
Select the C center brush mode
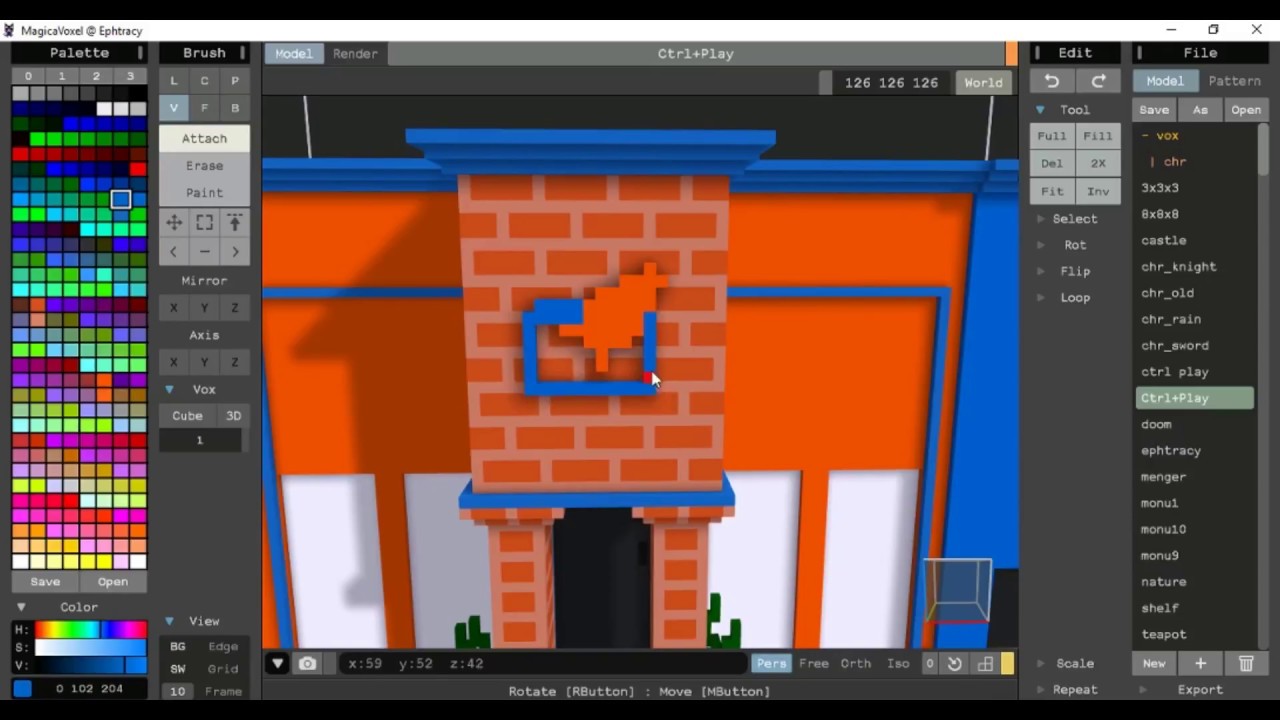click(x=204, y=81)
